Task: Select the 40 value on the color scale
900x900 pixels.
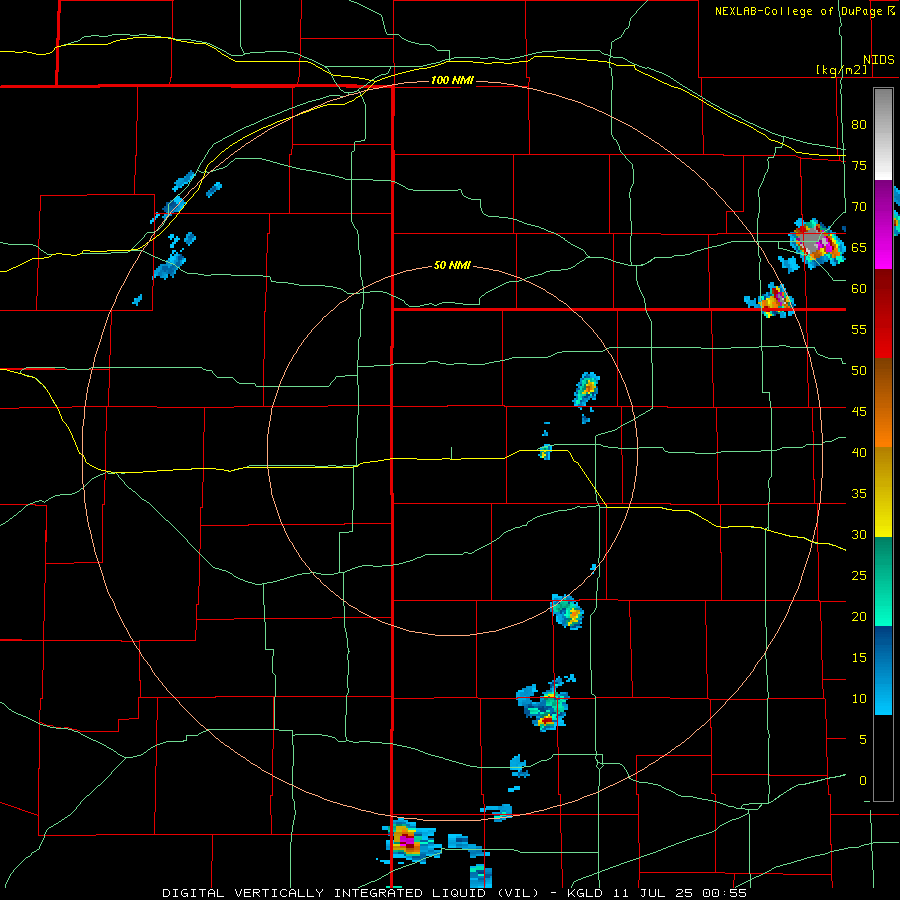Action: click(859, 452)
